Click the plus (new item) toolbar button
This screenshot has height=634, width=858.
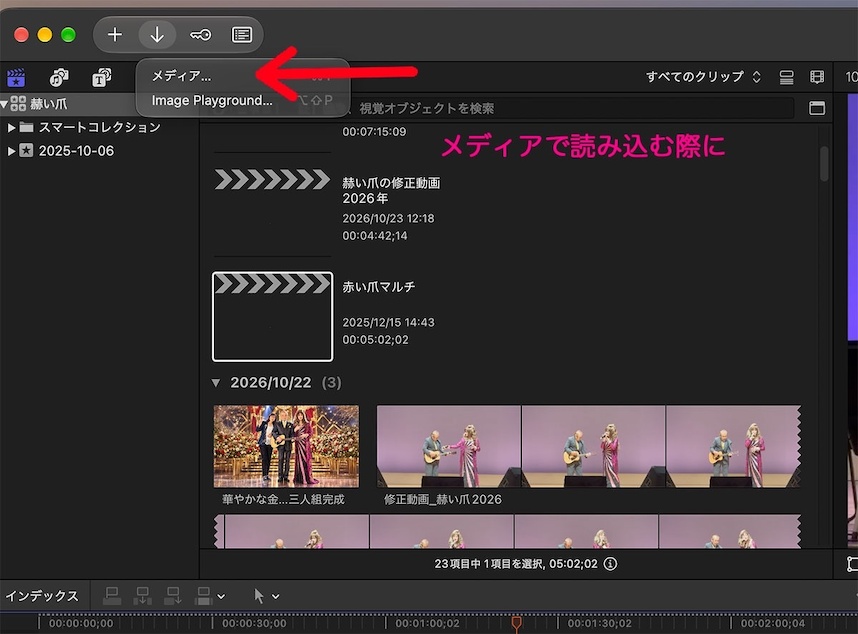pyautogui.click(x=114, y=35)
